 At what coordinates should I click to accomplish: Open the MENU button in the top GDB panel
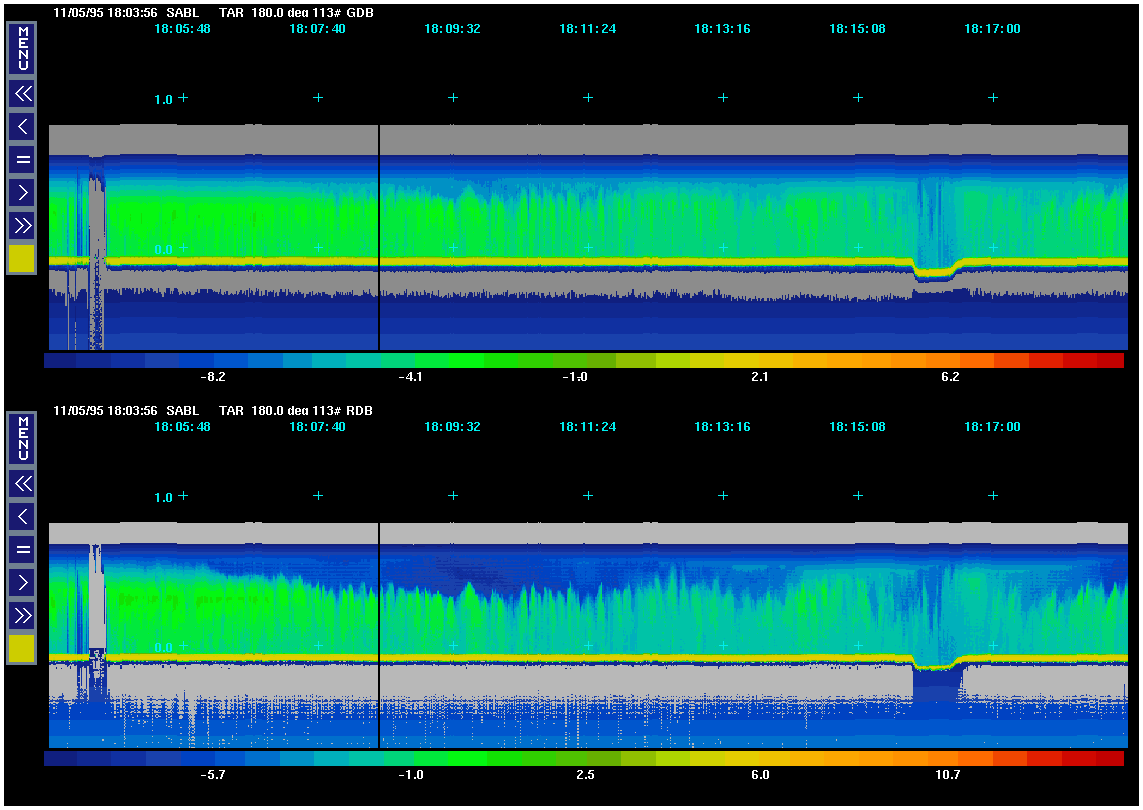pyautogui.click(x=22, y=49)
